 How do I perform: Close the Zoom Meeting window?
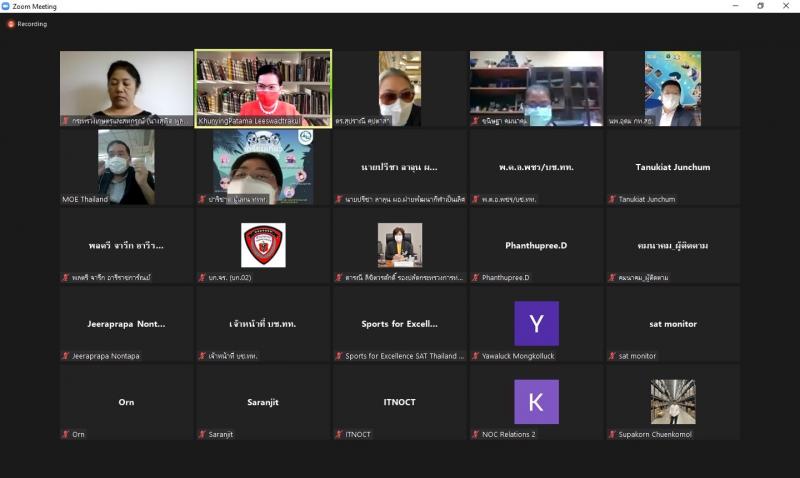pos(786,6)
